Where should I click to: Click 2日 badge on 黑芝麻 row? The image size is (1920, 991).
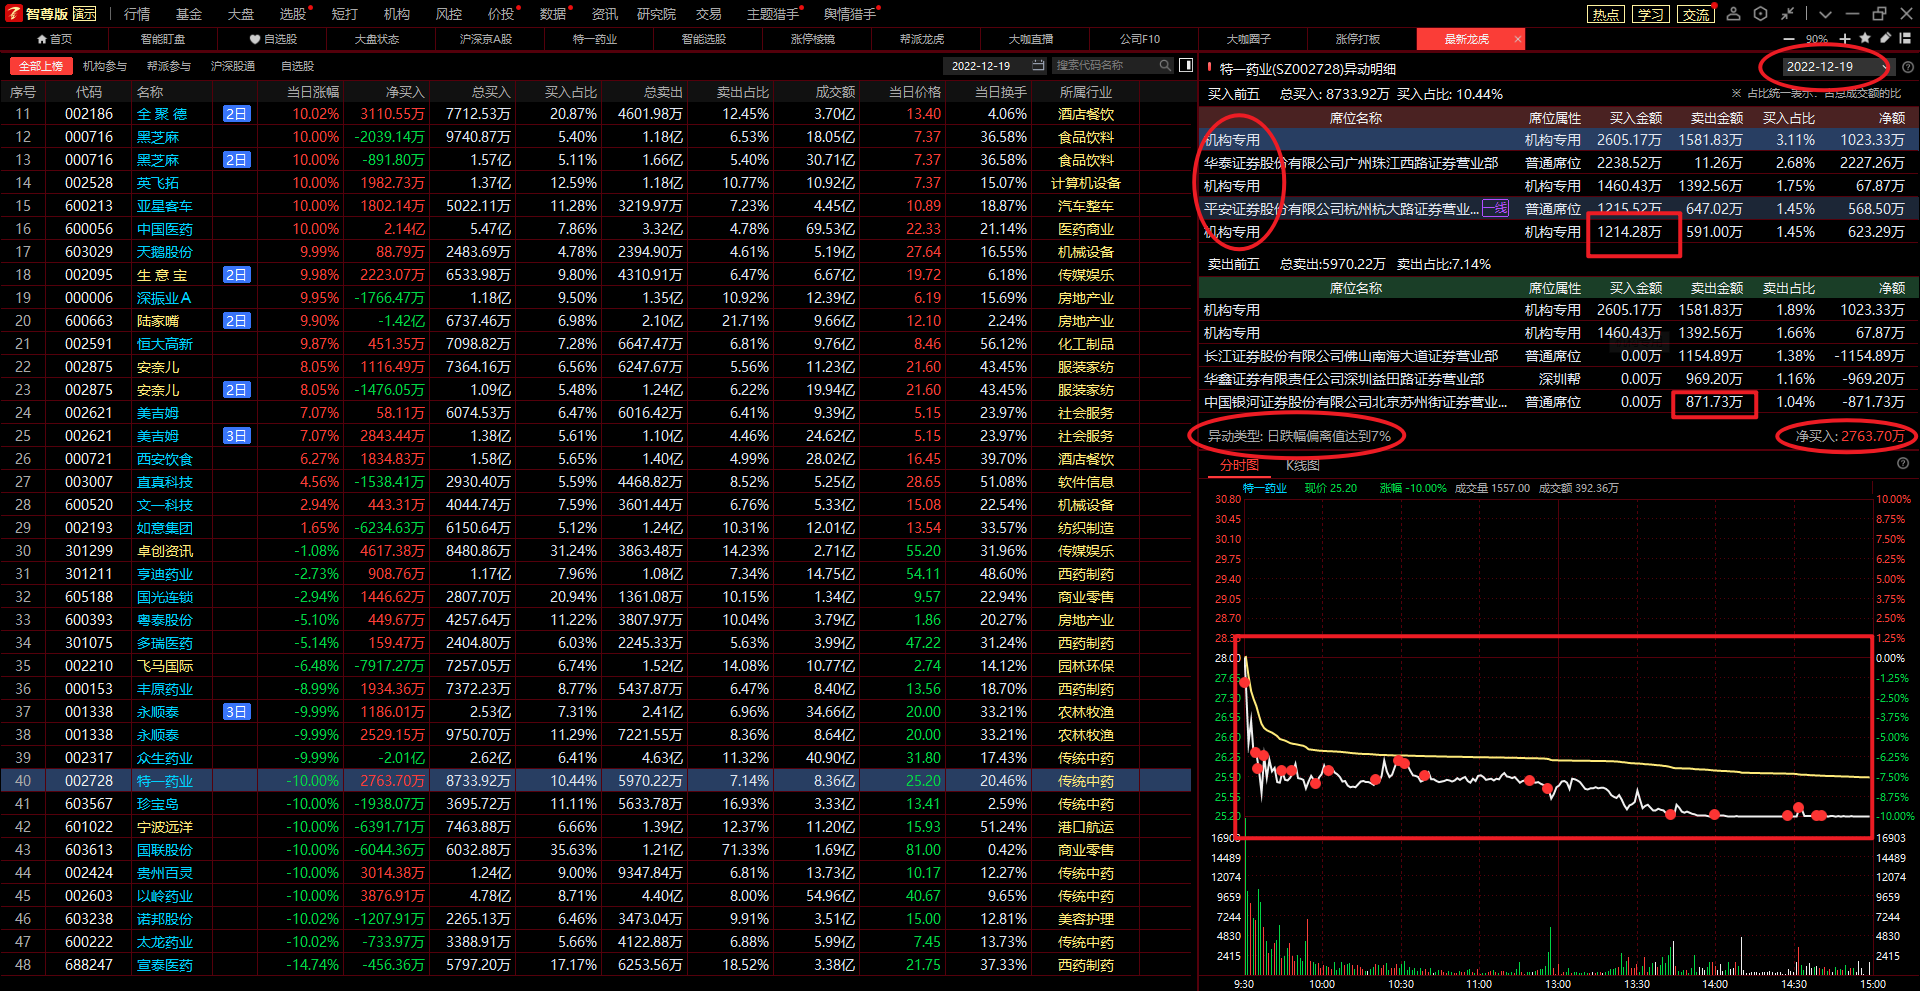[237, 160]
